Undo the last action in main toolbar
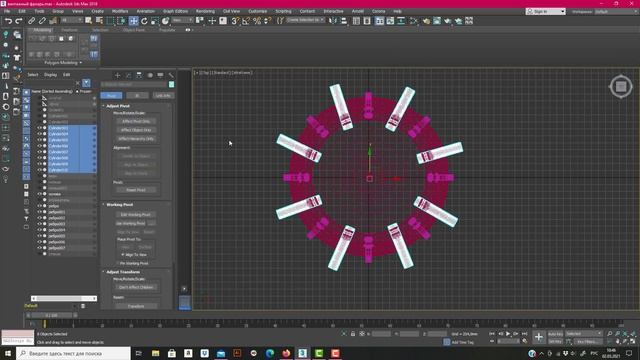This screenshot has width=640, height=360. pyautogui.click(x=8, y=21)
